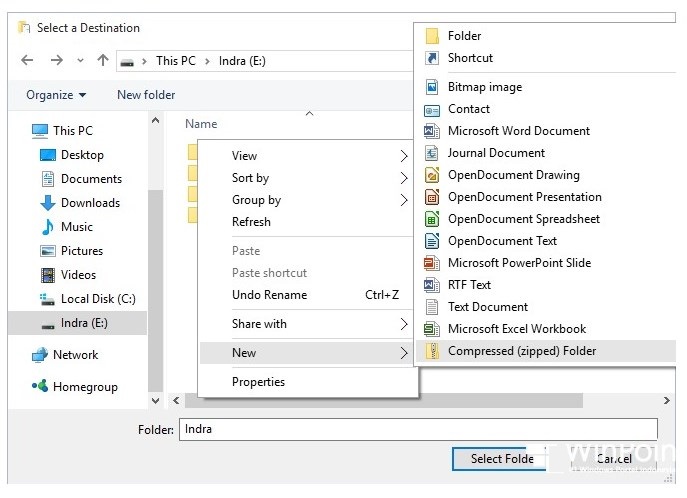Open the Organize dropdown menu
Image resolution: width=687 pixels, height=498 pixels.
click(x=56, y=95)
